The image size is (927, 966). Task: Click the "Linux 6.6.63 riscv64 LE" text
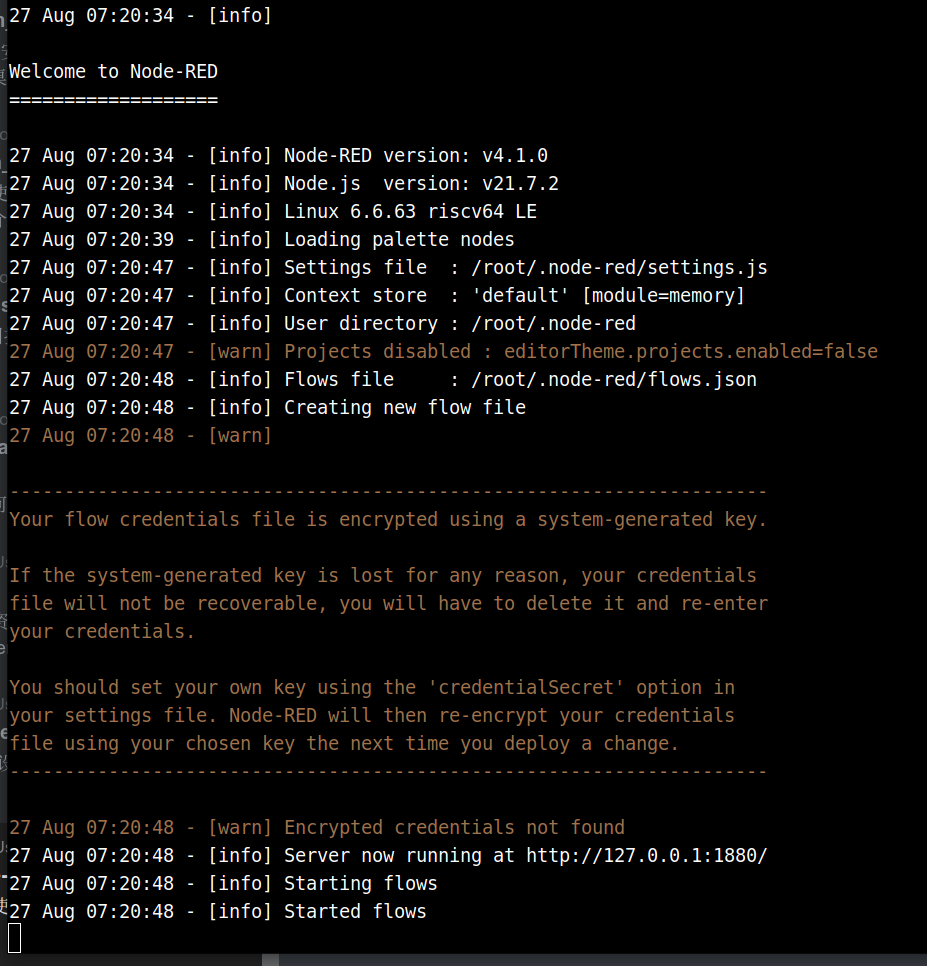pos(410,212)
